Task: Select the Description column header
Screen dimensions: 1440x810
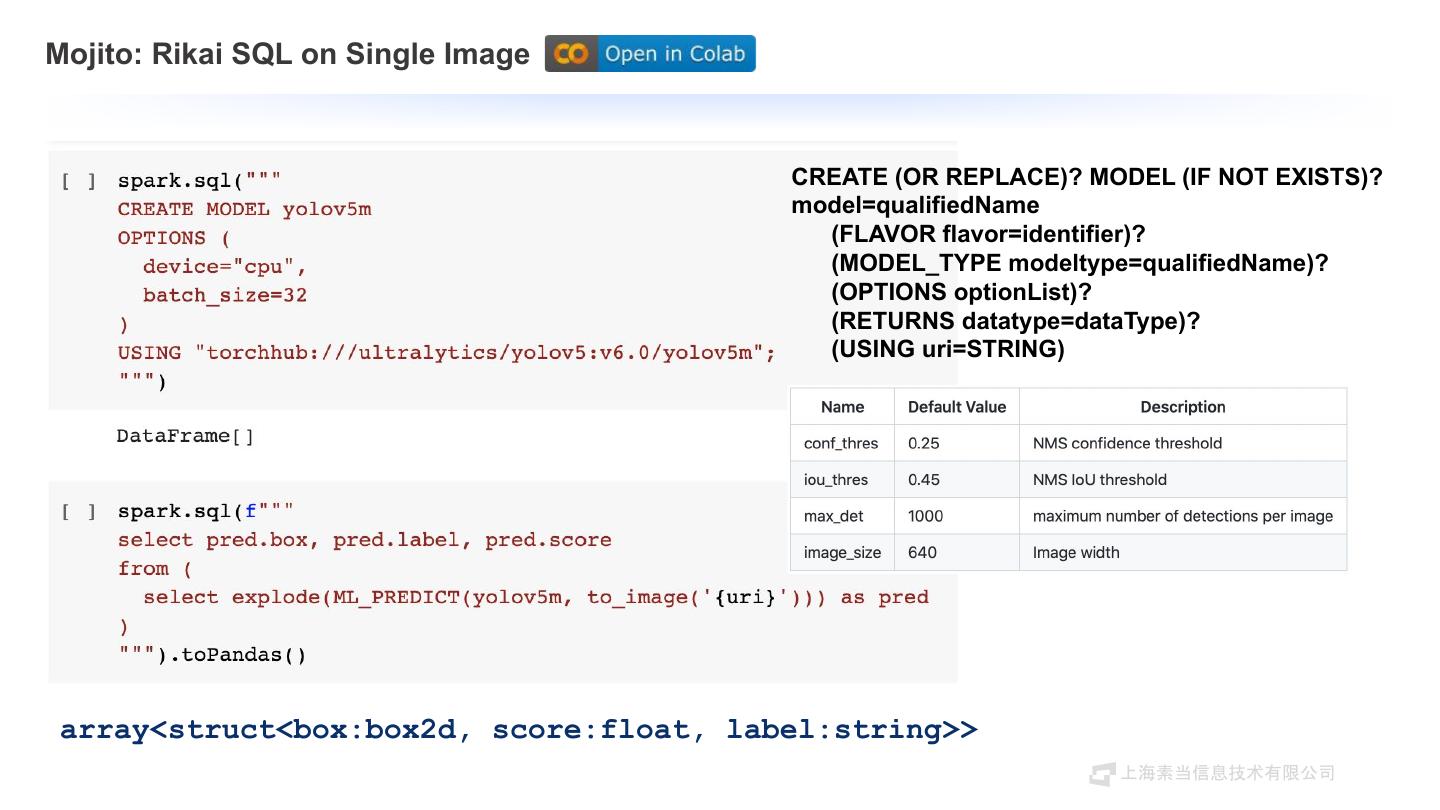Action: [x=1182, y=407]
